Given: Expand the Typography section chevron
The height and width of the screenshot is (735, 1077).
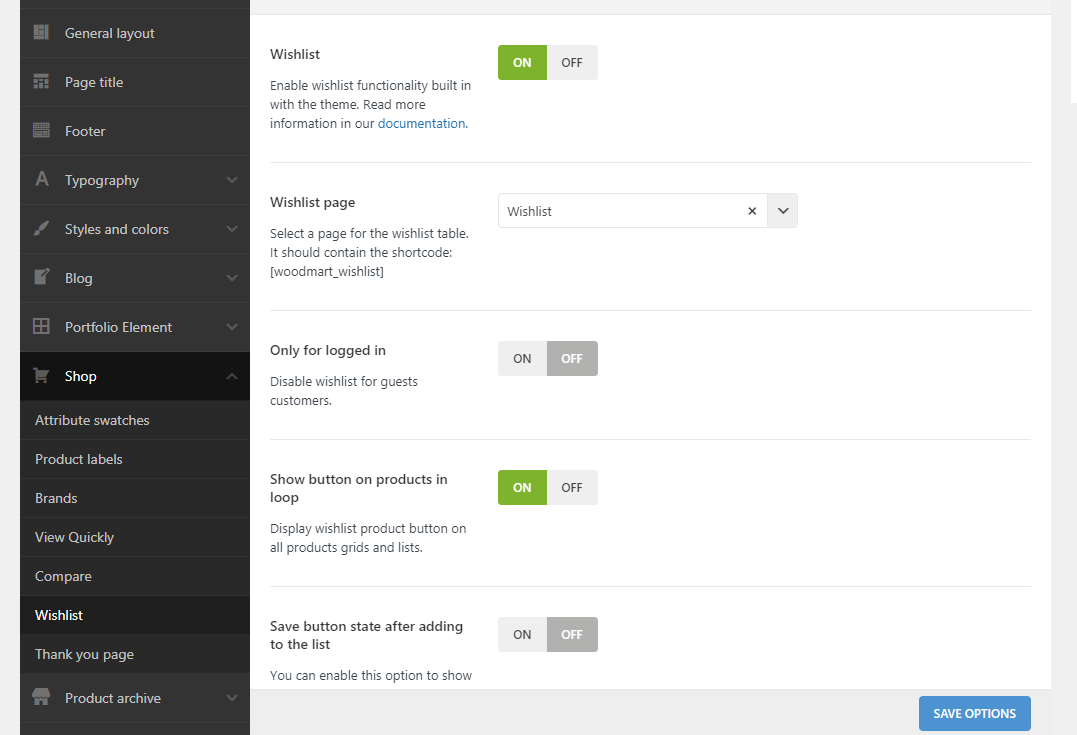Looking at the screenshot, I should click(x=232, y=180).
